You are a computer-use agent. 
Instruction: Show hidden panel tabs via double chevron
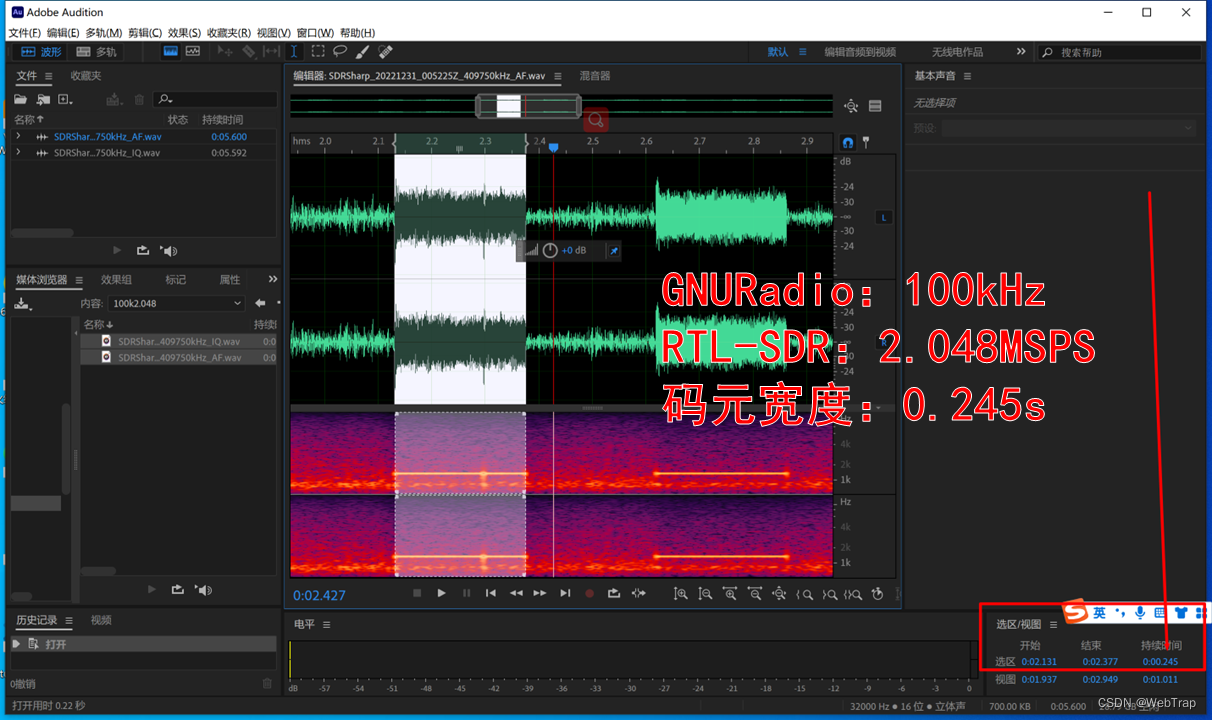(x=273, y=280)
